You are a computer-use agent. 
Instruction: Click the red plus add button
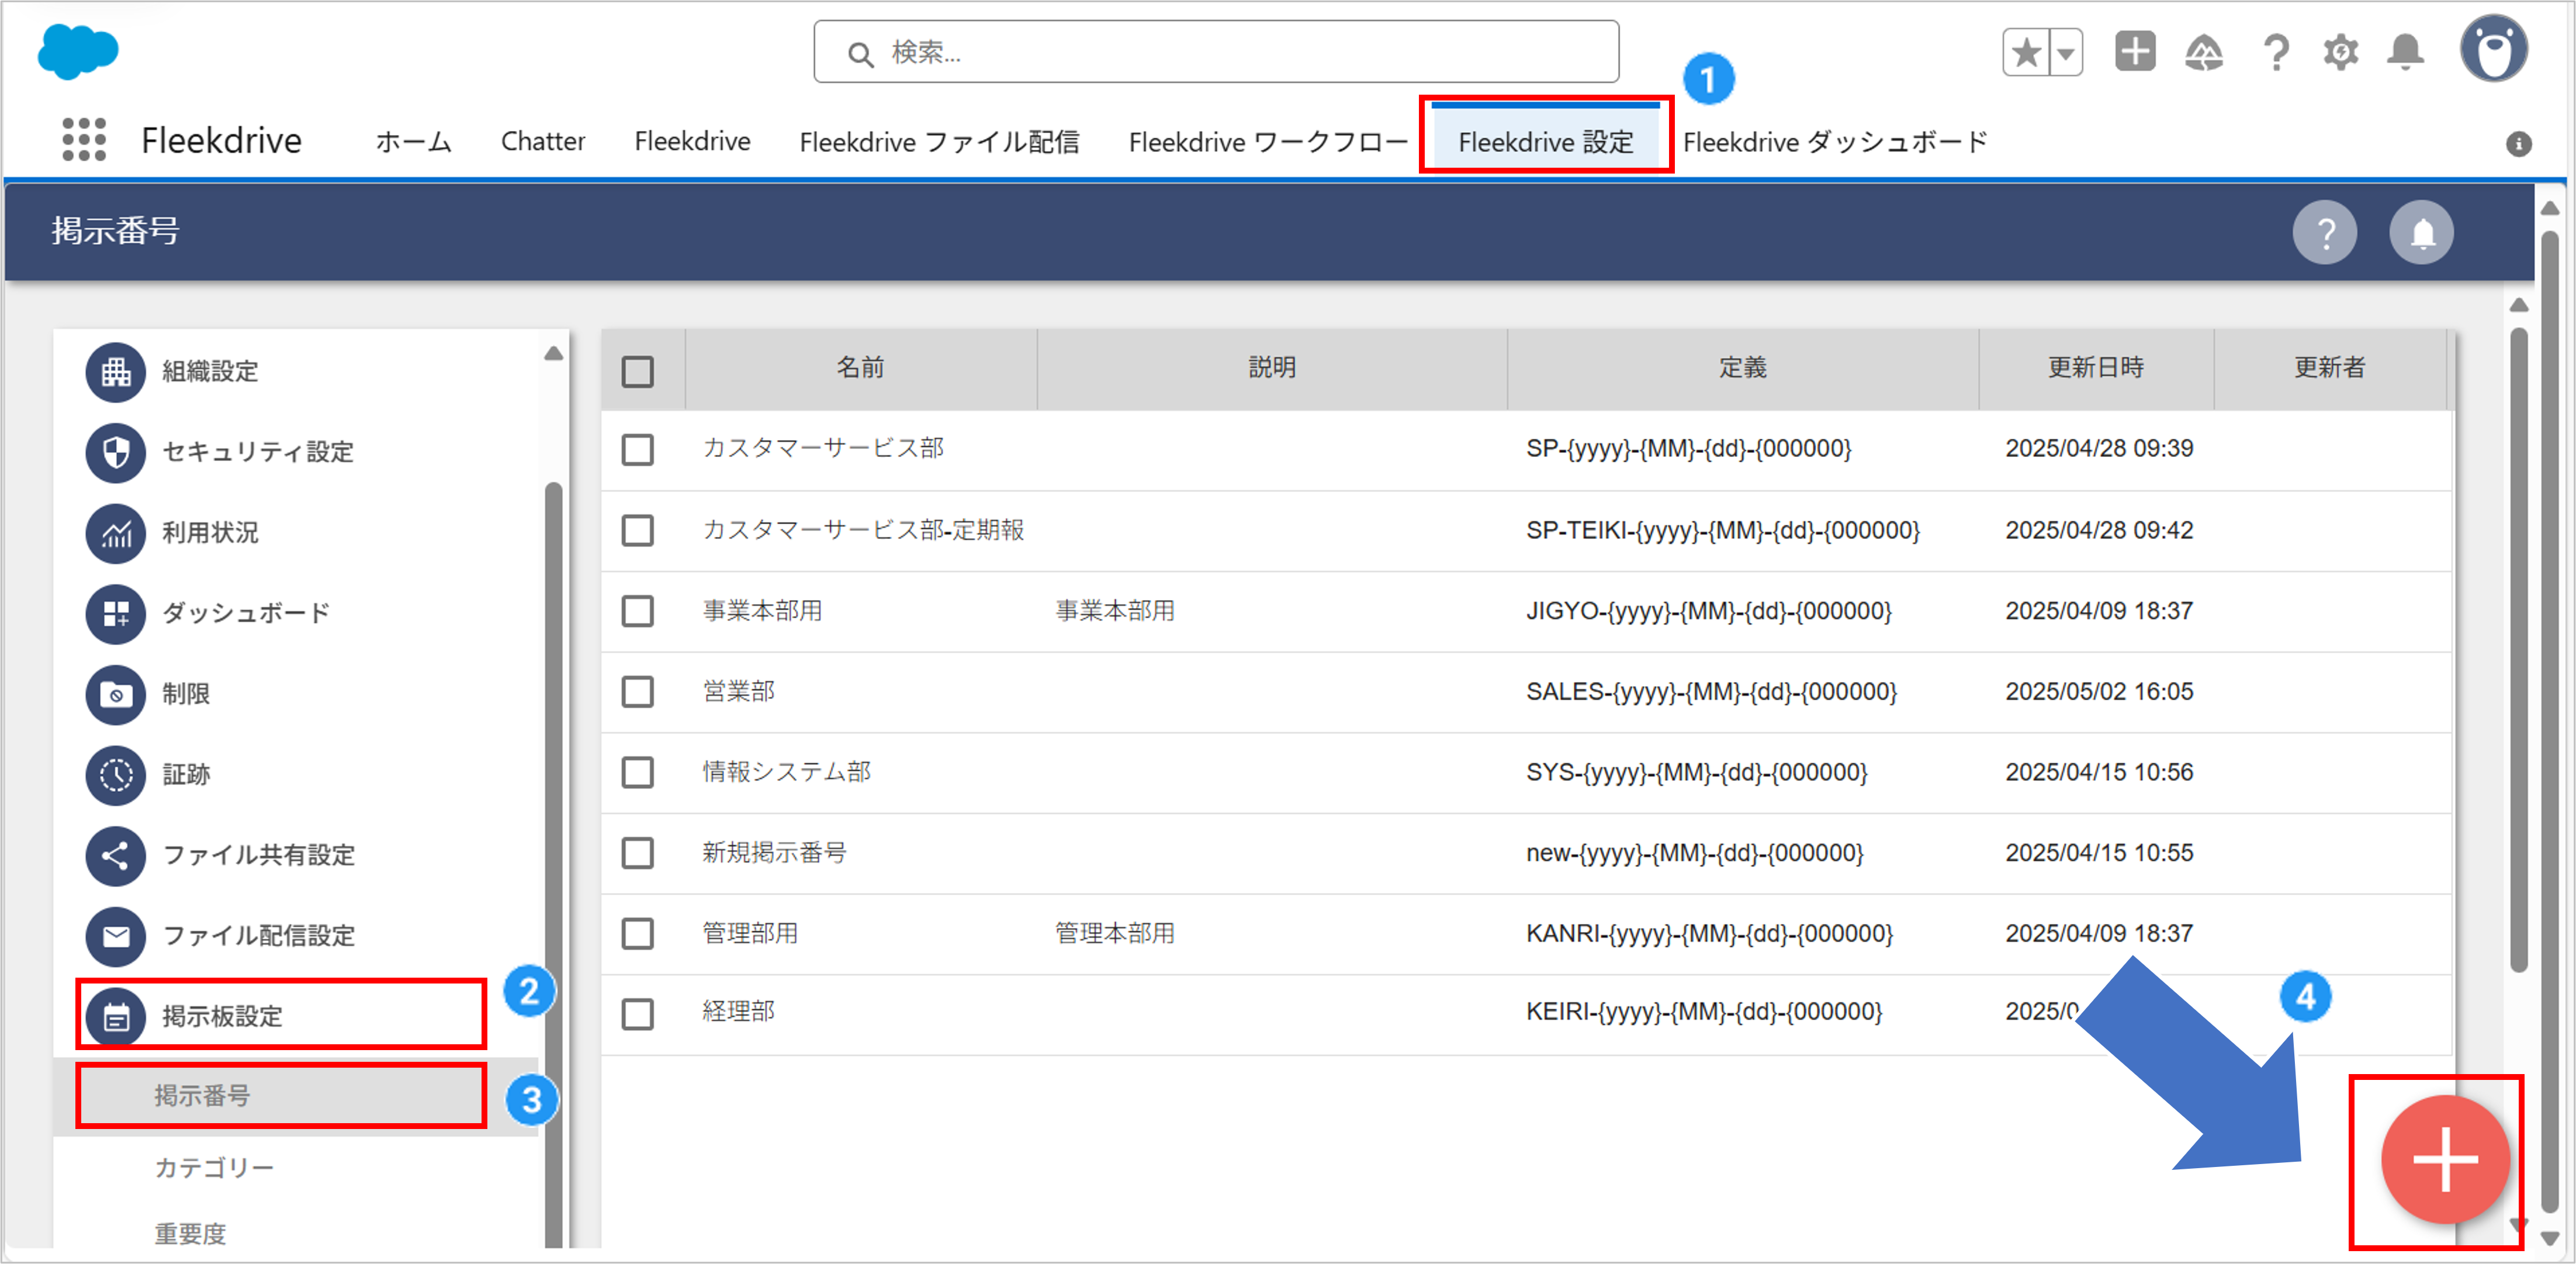click(x=2445, y=1160)
